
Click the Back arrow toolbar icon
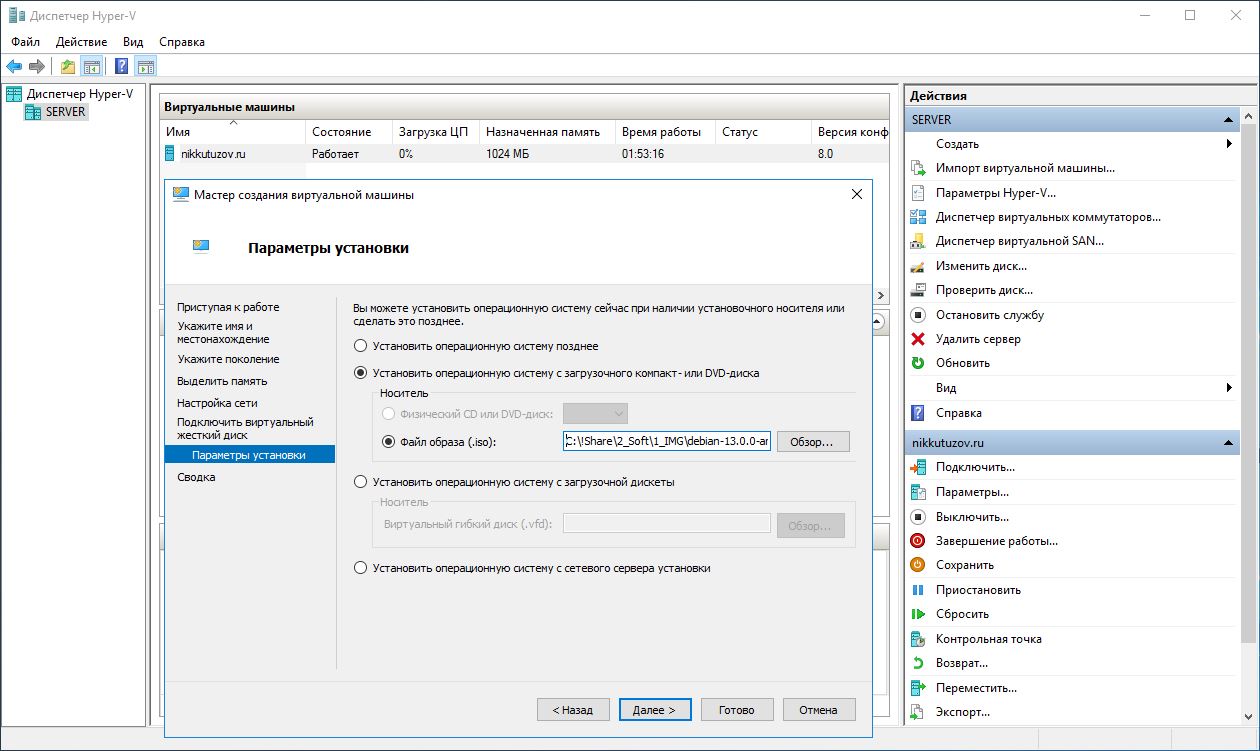click(14, 67)
